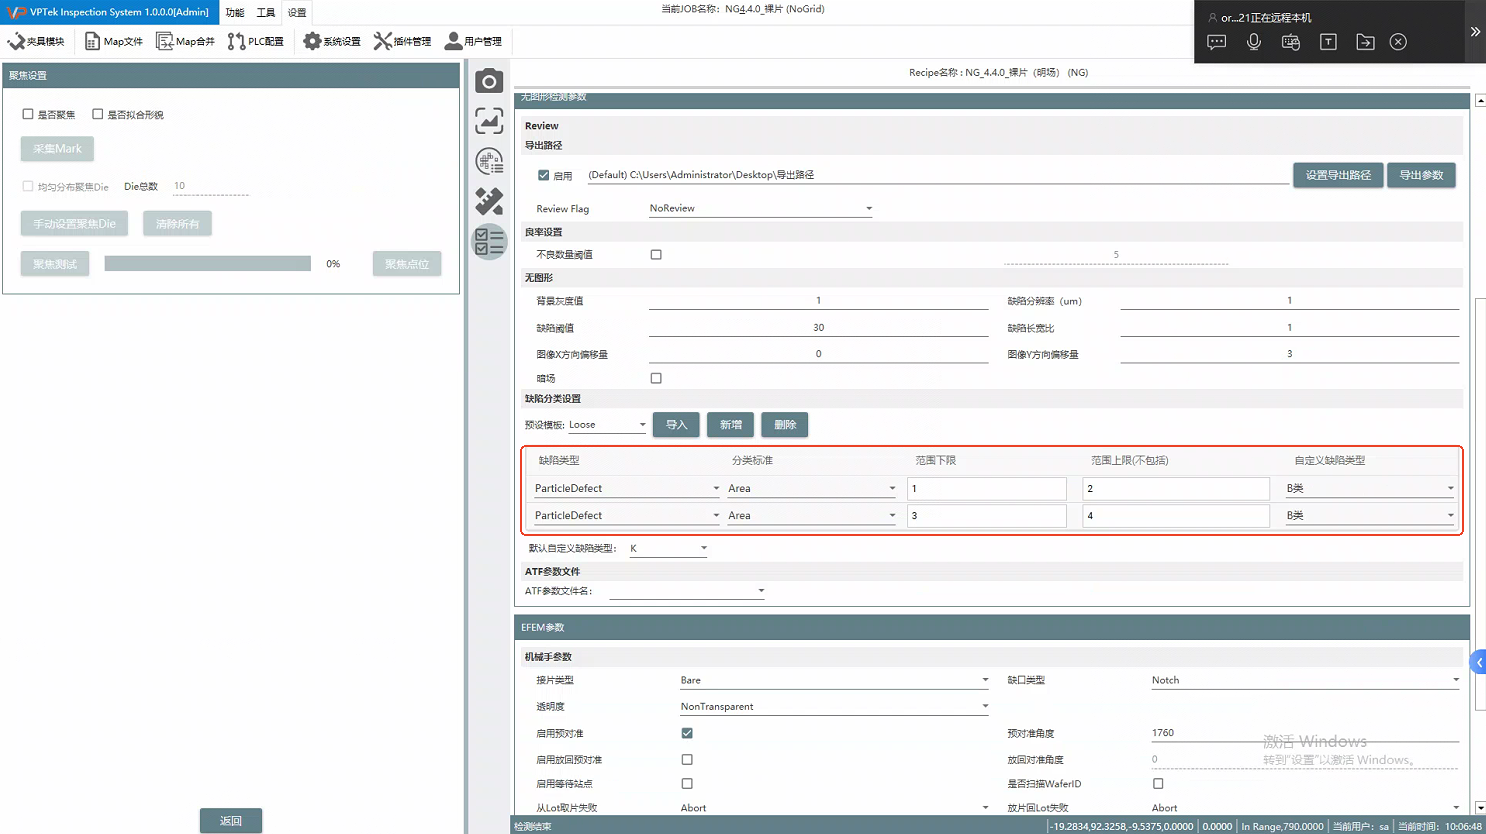This screenshot has width=1486, height=834.
Task: Click keyboard-mouse control icon in remote bar
Action: click(x=1291, y=42)
